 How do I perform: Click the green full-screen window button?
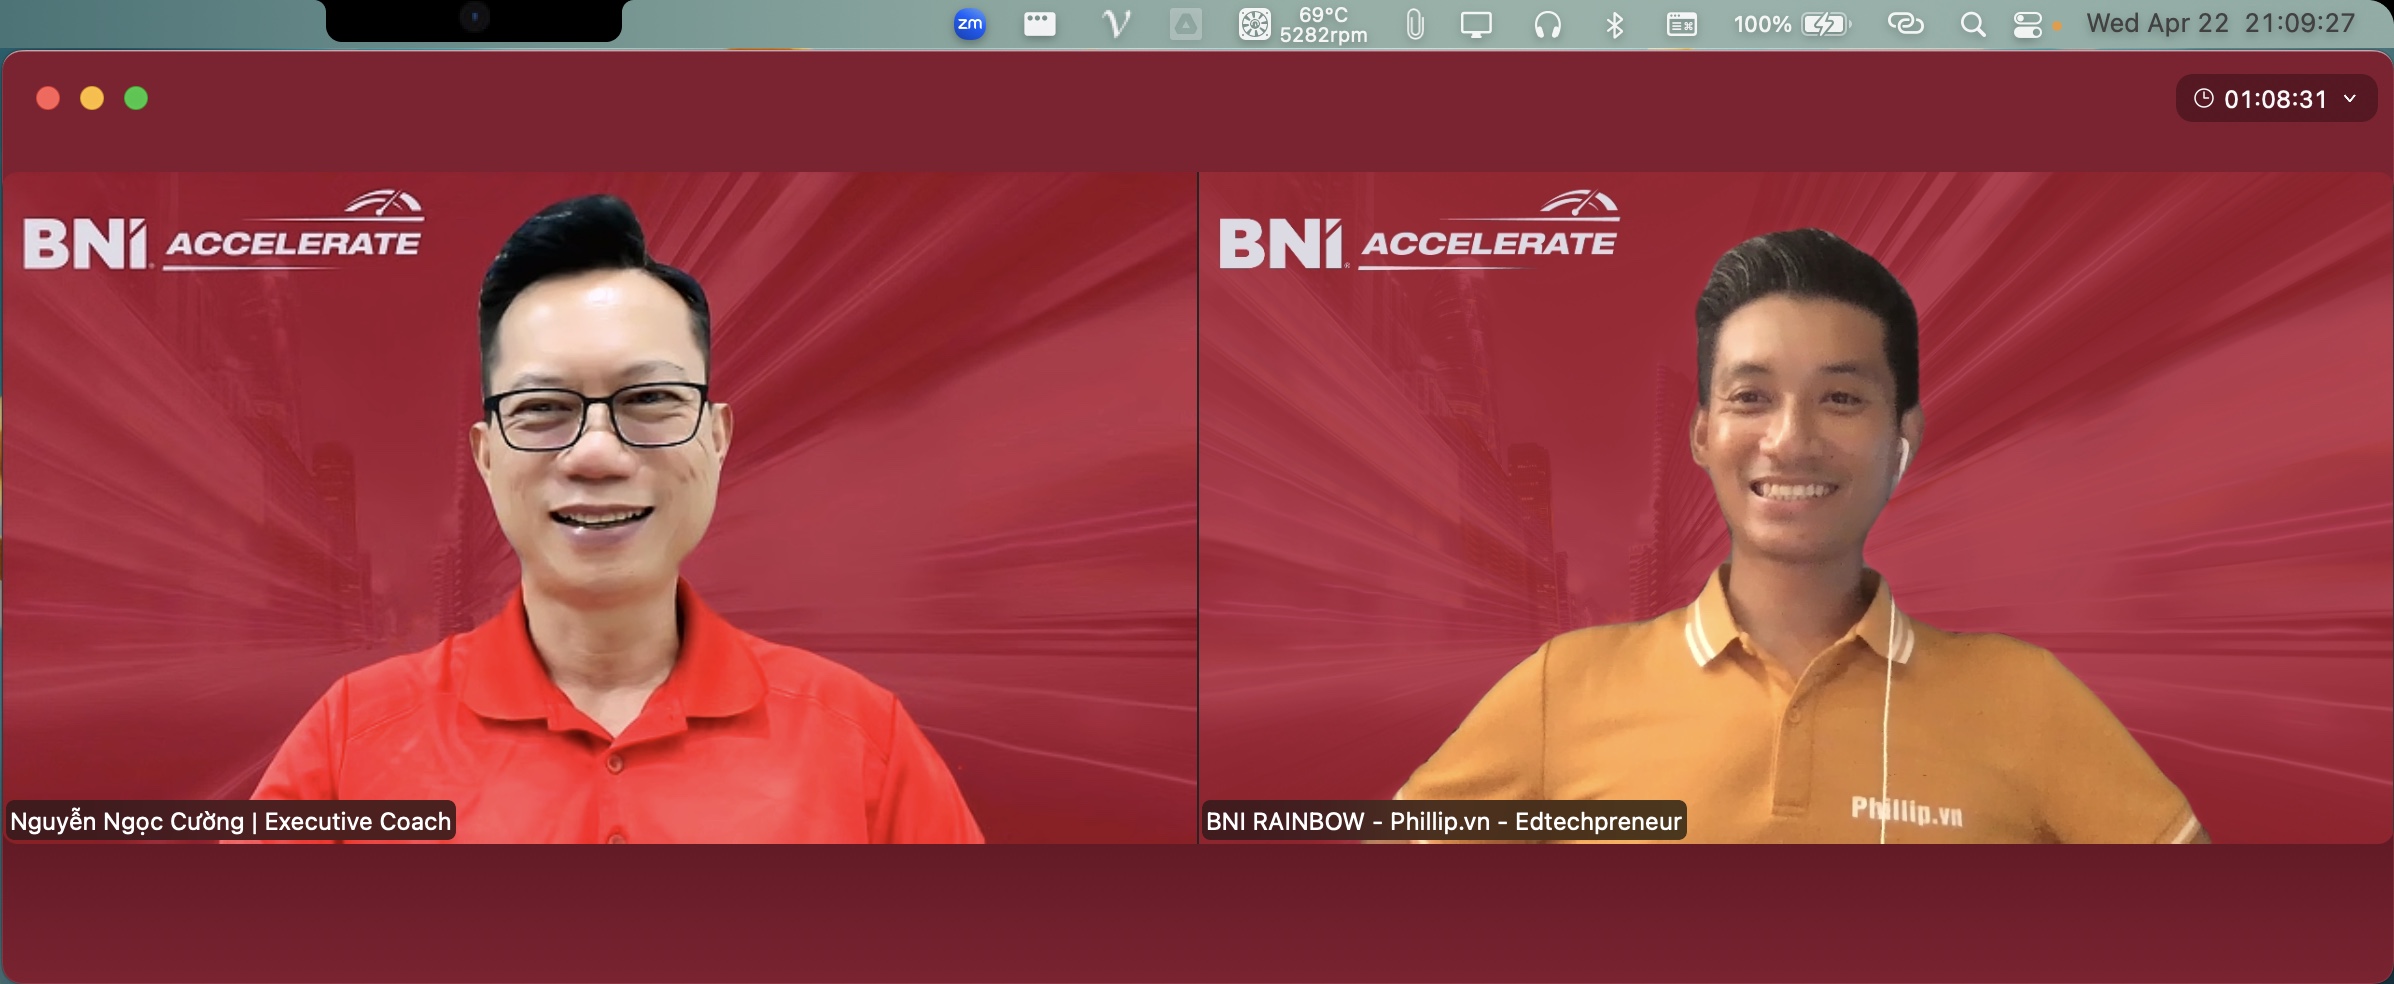click(x=136, y=98)
